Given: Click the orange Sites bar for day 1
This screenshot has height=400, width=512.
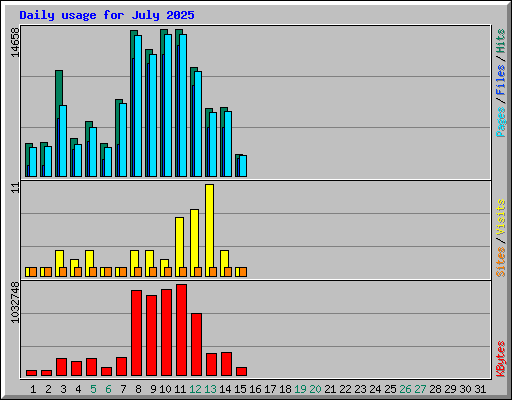Looking at the screenshot, I should pos(33,272).
